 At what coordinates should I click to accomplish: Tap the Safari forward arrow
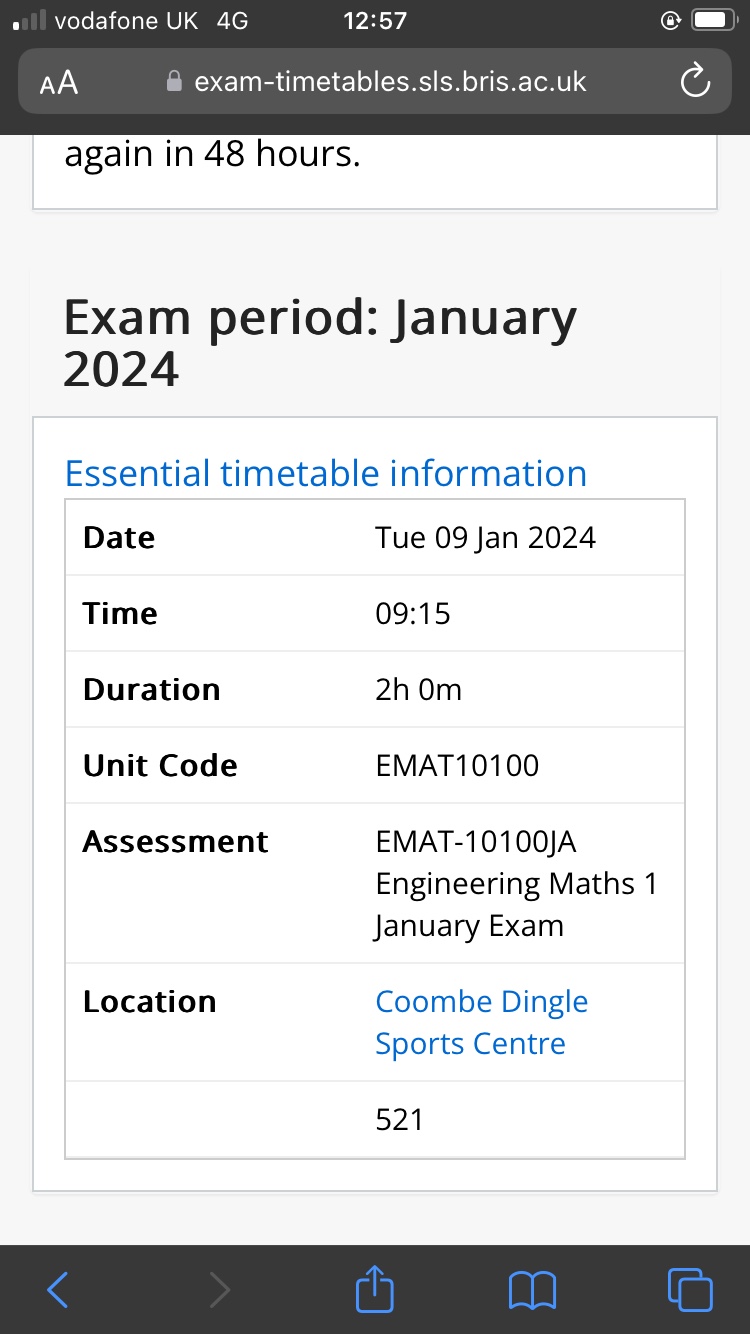(x=218, y=1290)
